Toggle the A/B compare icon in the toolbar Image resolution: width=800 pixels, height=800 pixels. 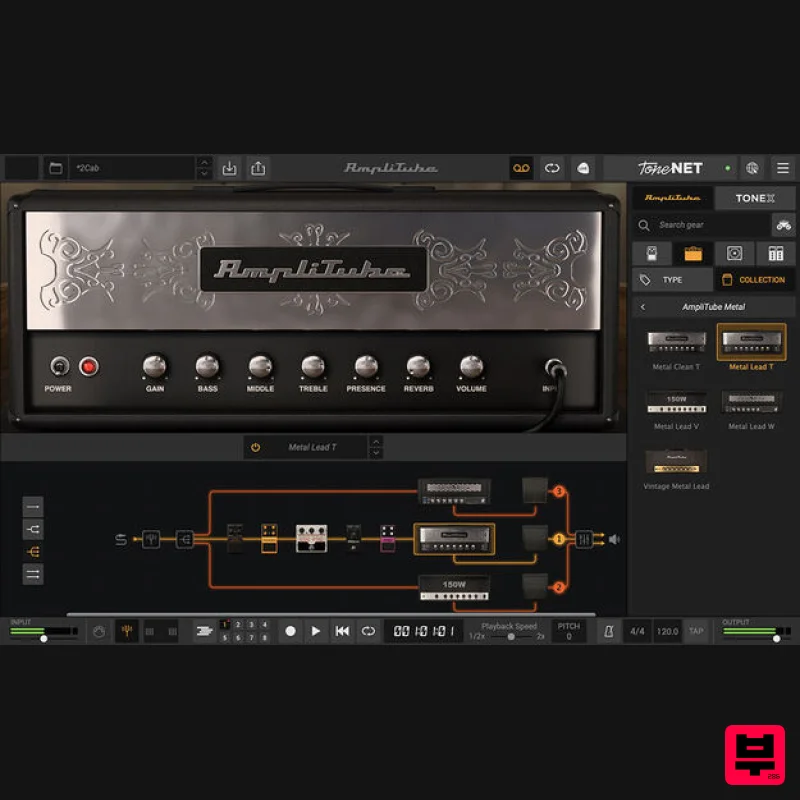tap(552, 168)
